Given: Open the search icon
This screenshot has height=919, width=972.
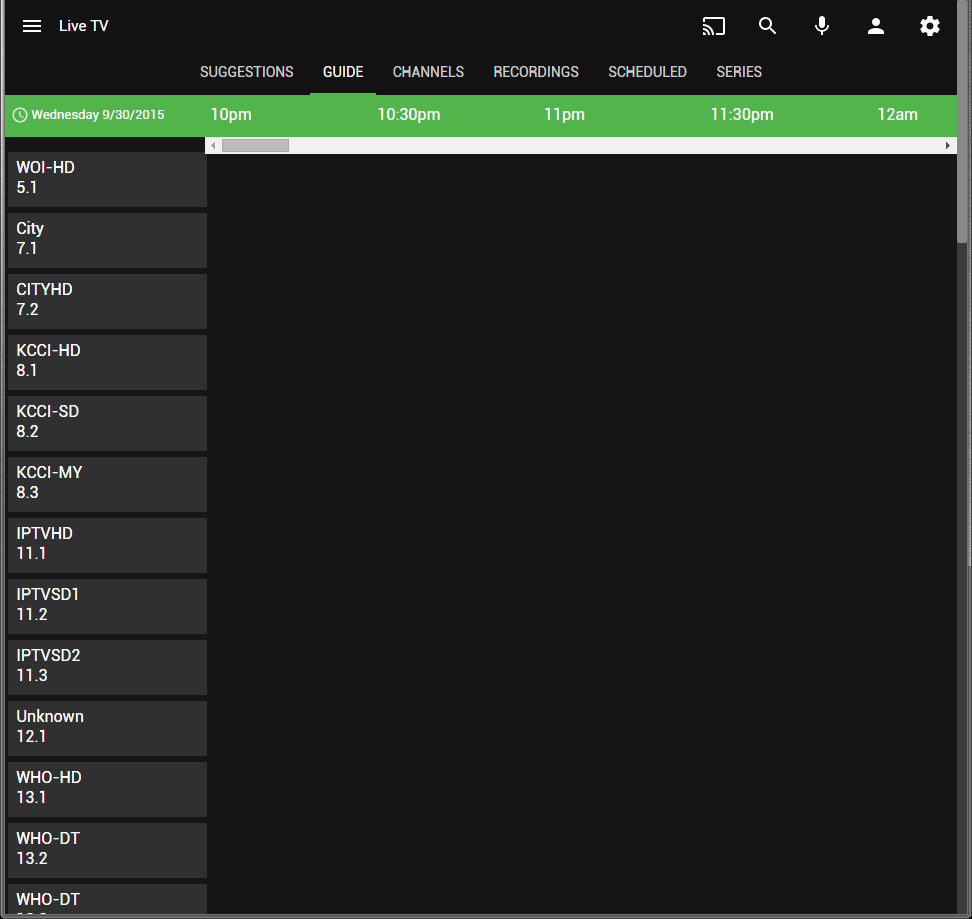Looking at the screenshot, I should [767, 26].
